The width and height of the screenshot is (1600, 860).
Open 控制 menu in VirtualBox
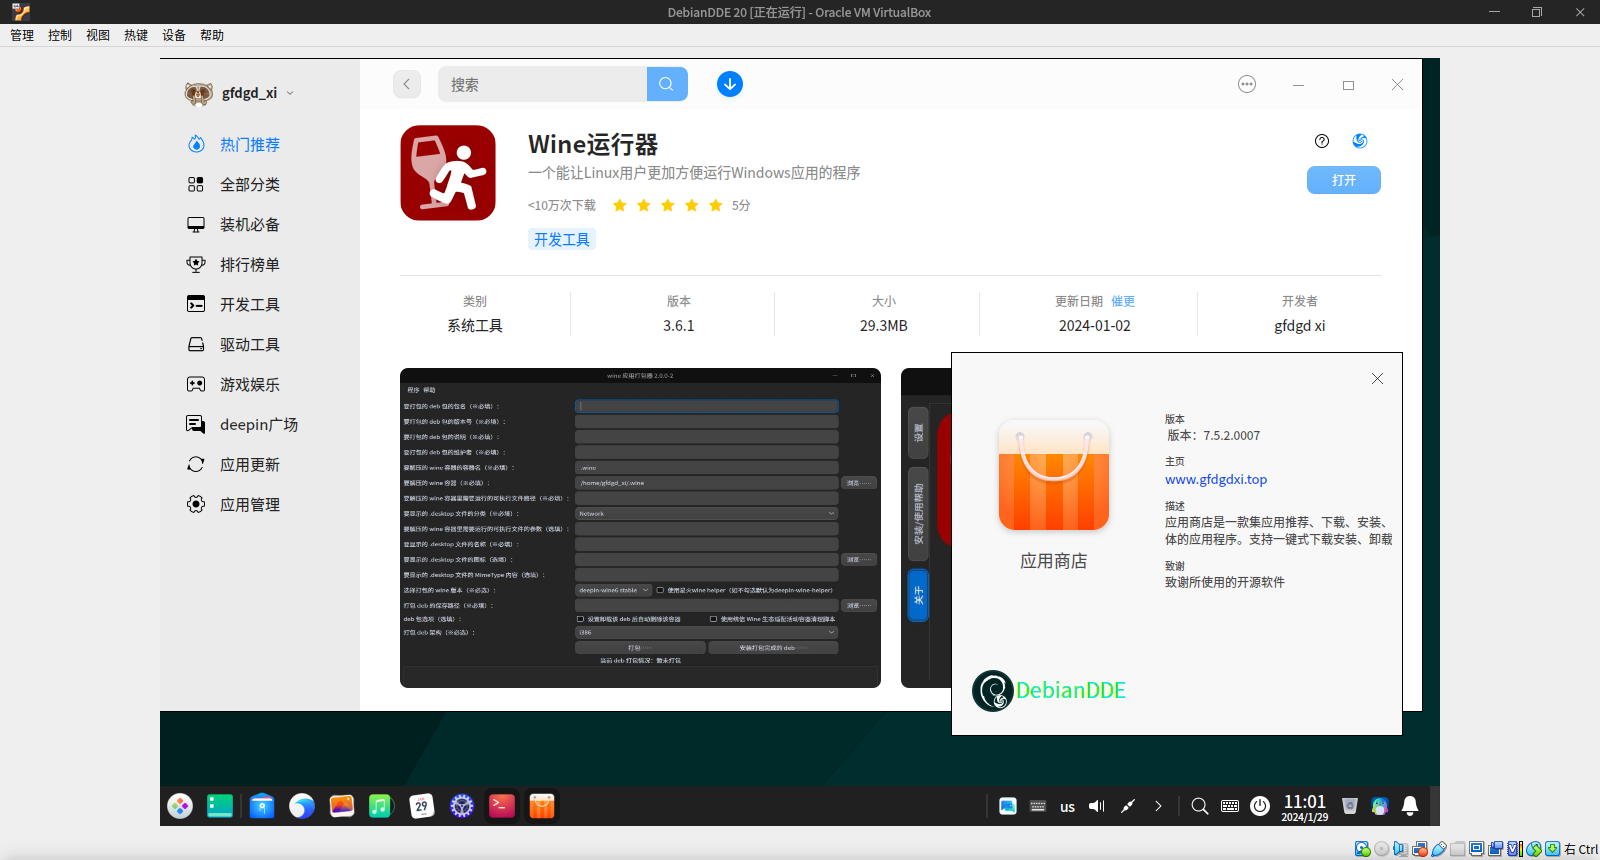[x=60, y=35]
